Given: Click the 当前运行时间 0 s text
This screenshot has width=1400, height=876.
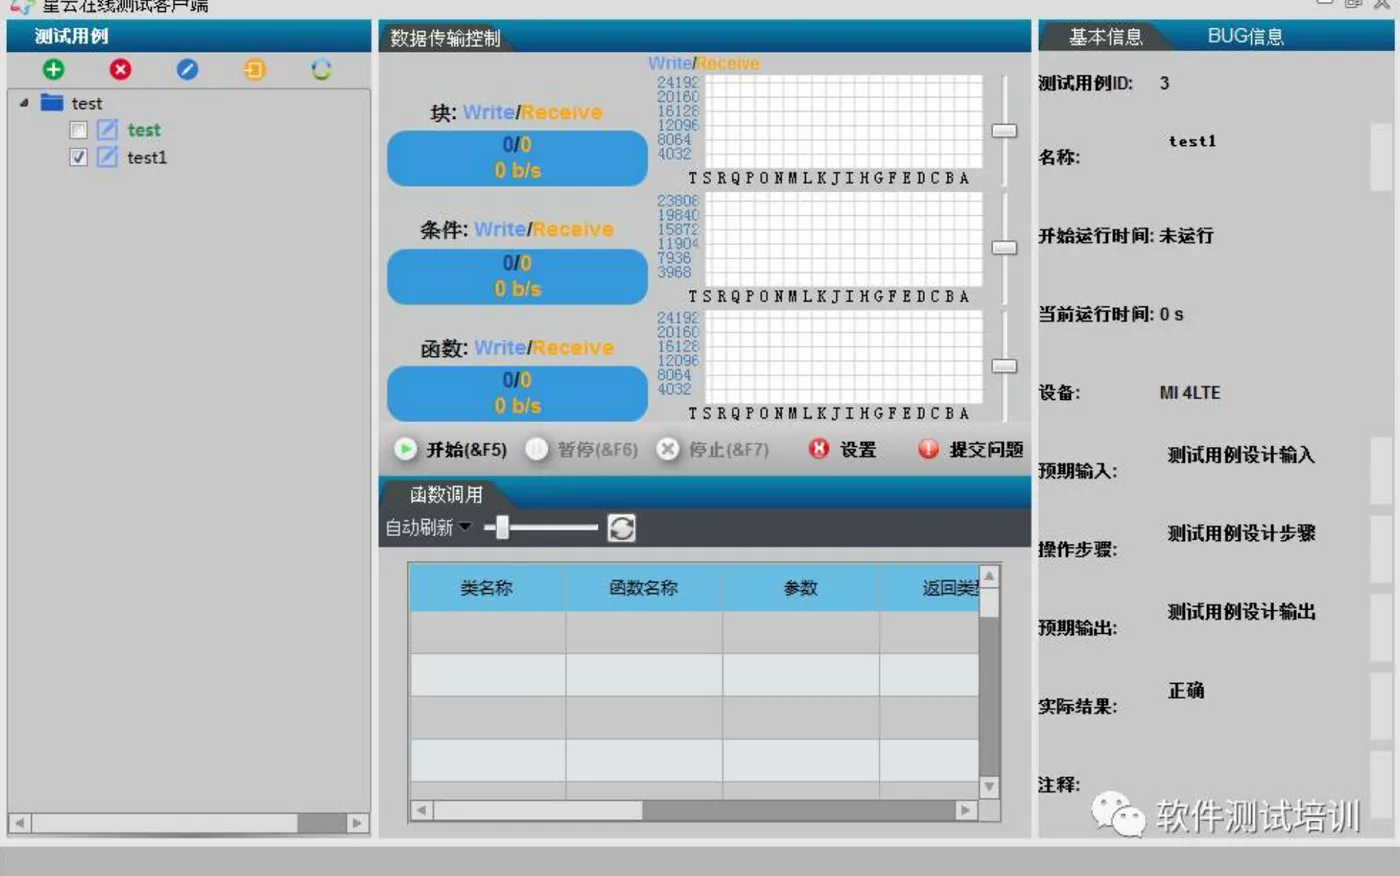Looking at the screenshot, I should pos(1171,314).
